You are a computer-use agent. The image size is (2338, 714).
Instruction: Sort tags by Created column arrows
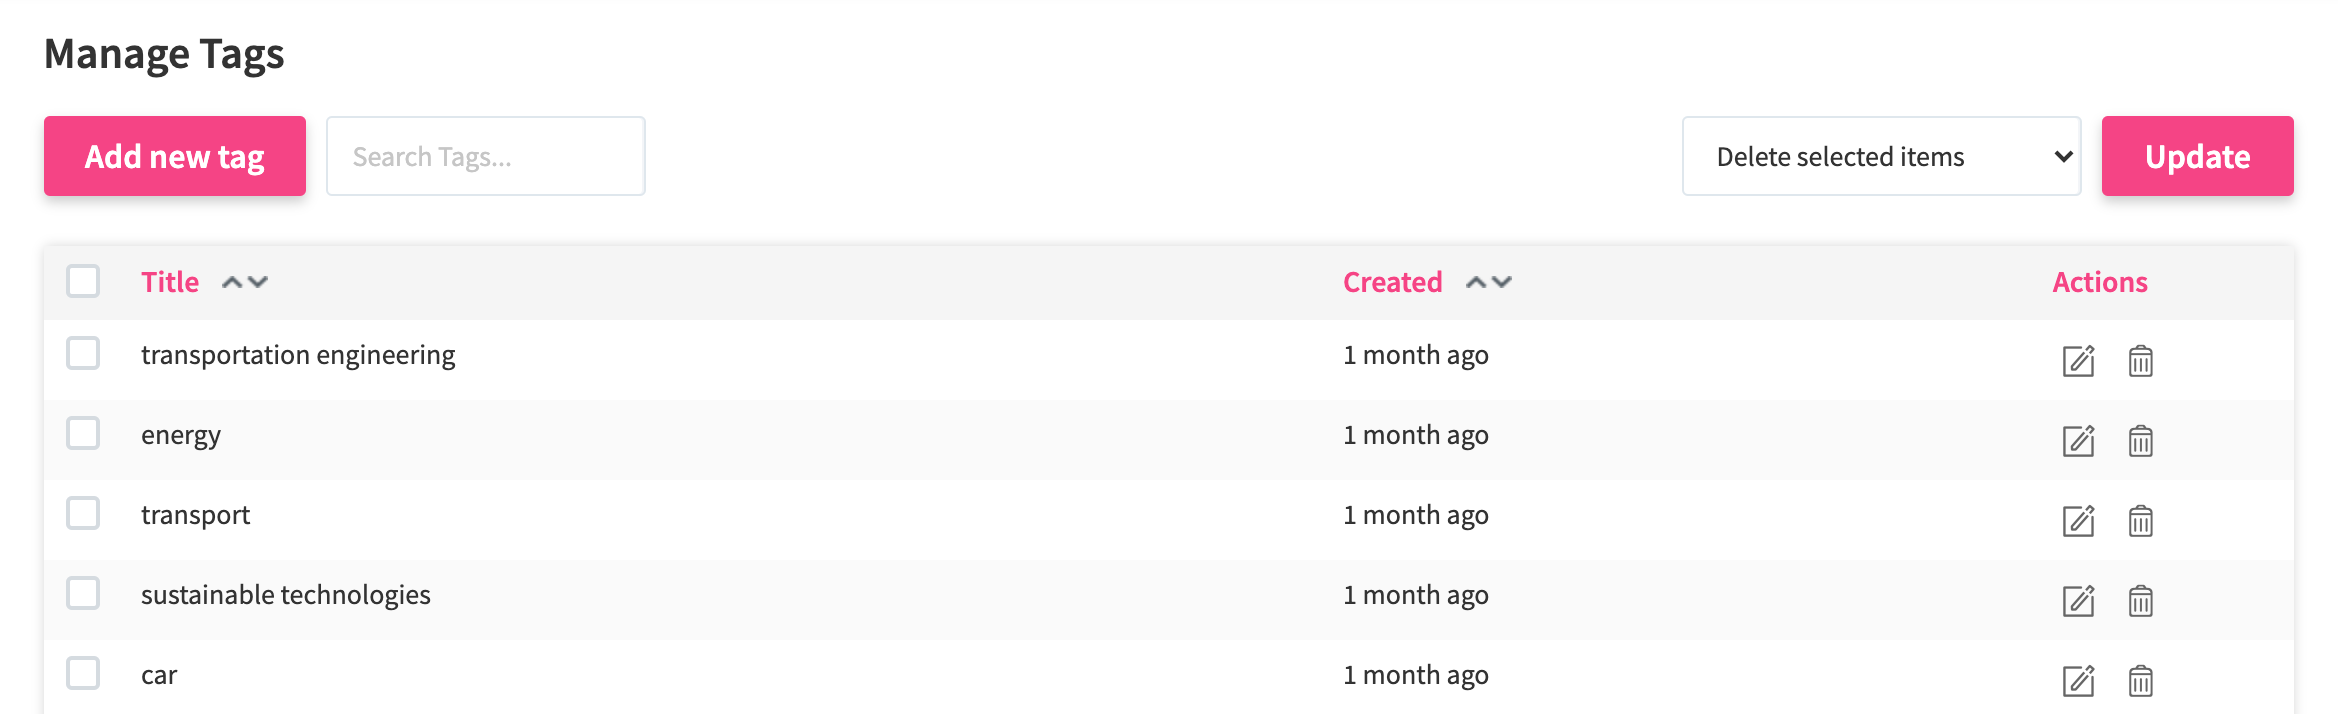click(1488, 282)
